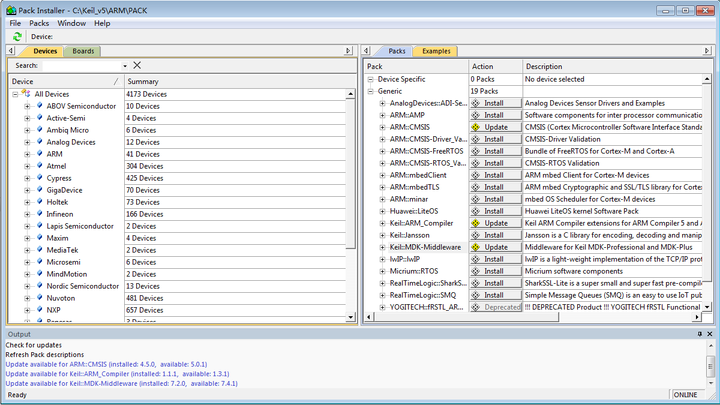Screen dimensions: 720x405
Task: Install the Keil::Jansson pack
Action: click(495, 235)
